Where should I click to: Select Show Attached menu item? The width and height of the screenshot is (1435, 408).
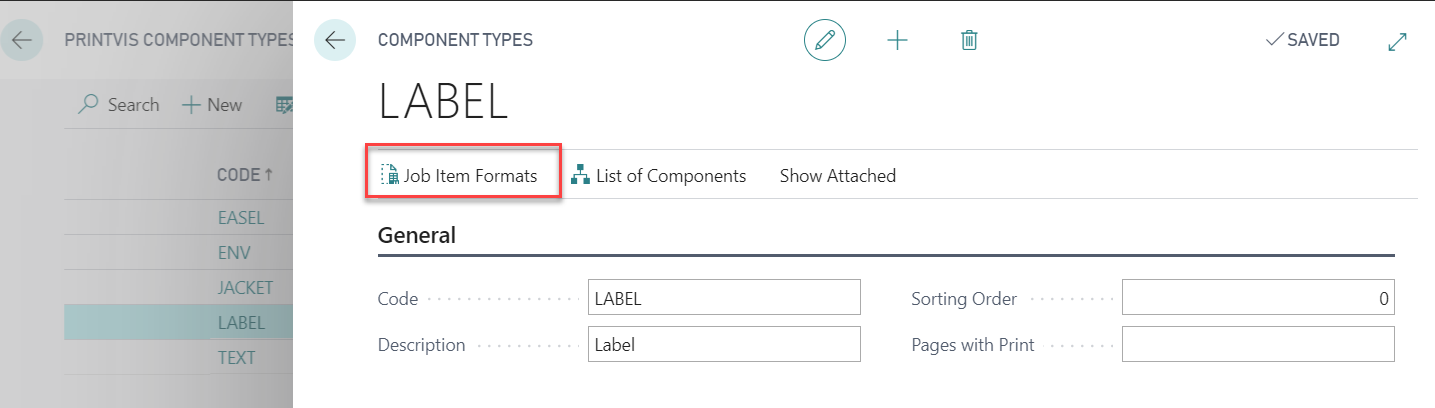pyautogui.click(x=838, y=176)
